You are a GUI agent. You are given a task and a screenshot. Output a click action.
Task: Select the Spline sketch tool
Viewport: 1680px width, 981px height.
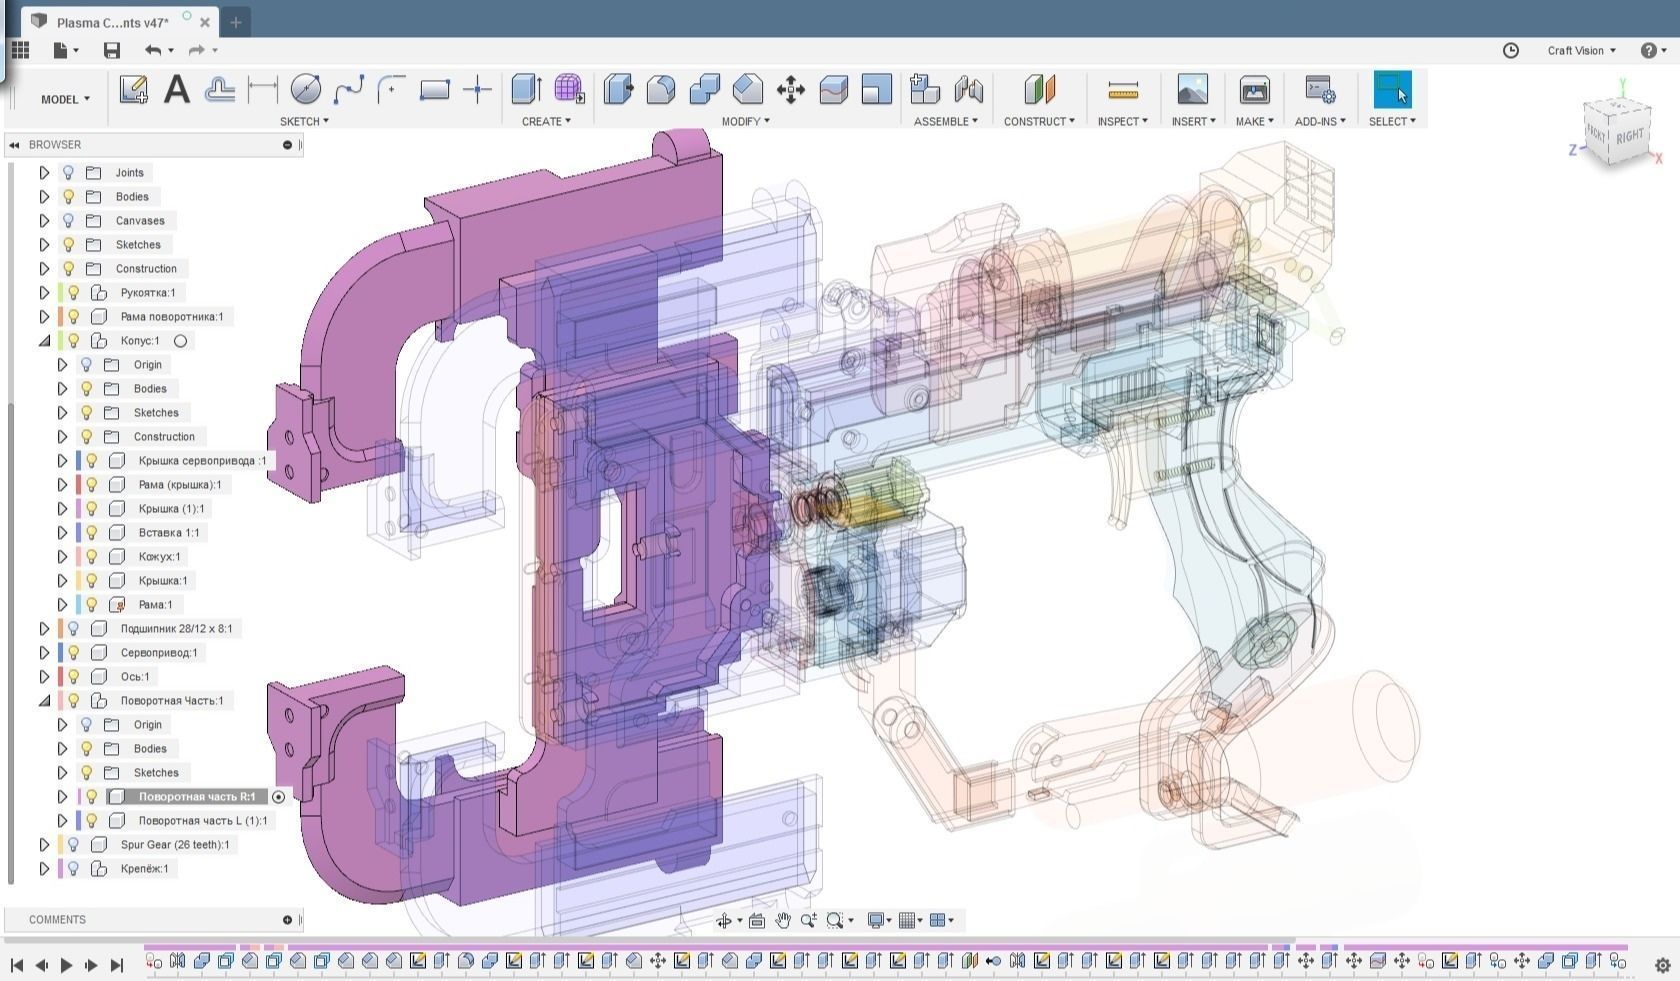point(349,90)
